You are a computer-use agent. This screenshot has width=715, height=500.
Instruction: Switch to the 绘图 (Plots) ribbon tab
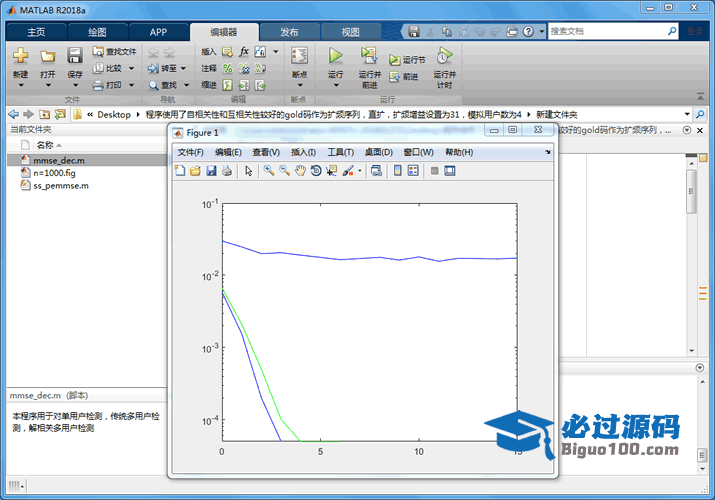[x=97, y=32]
